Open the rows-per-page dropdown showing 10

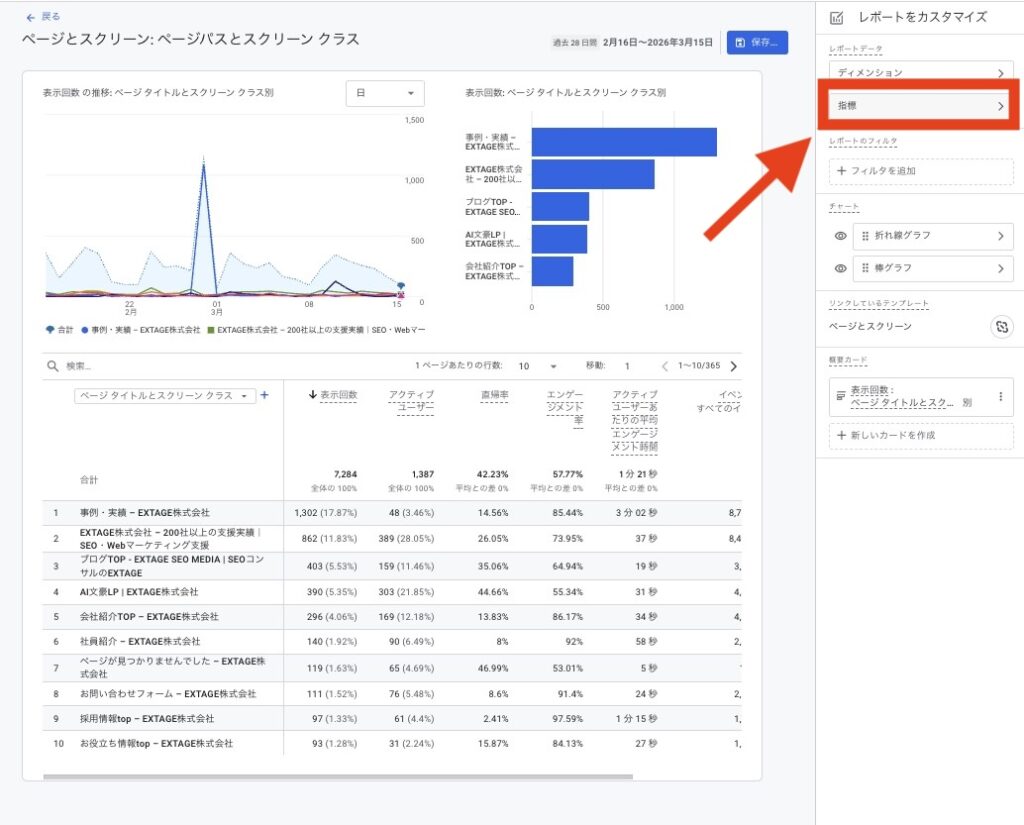tap(537, 367)
